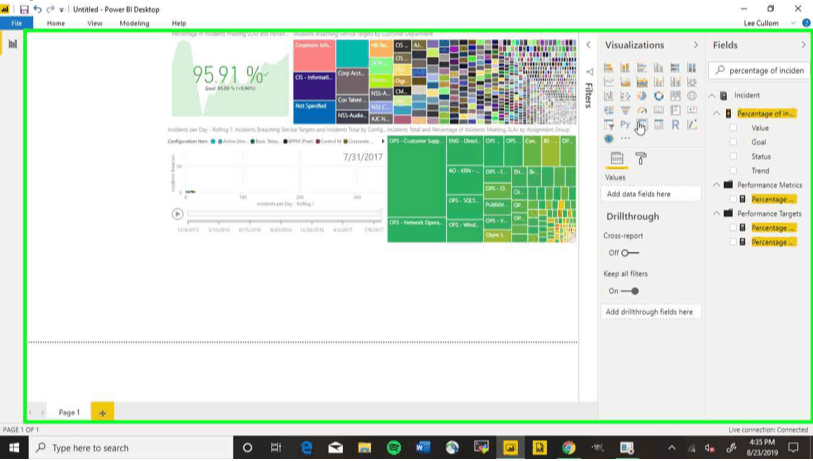Select the KPI visualization
813x461 pixels.
(692, 110)
